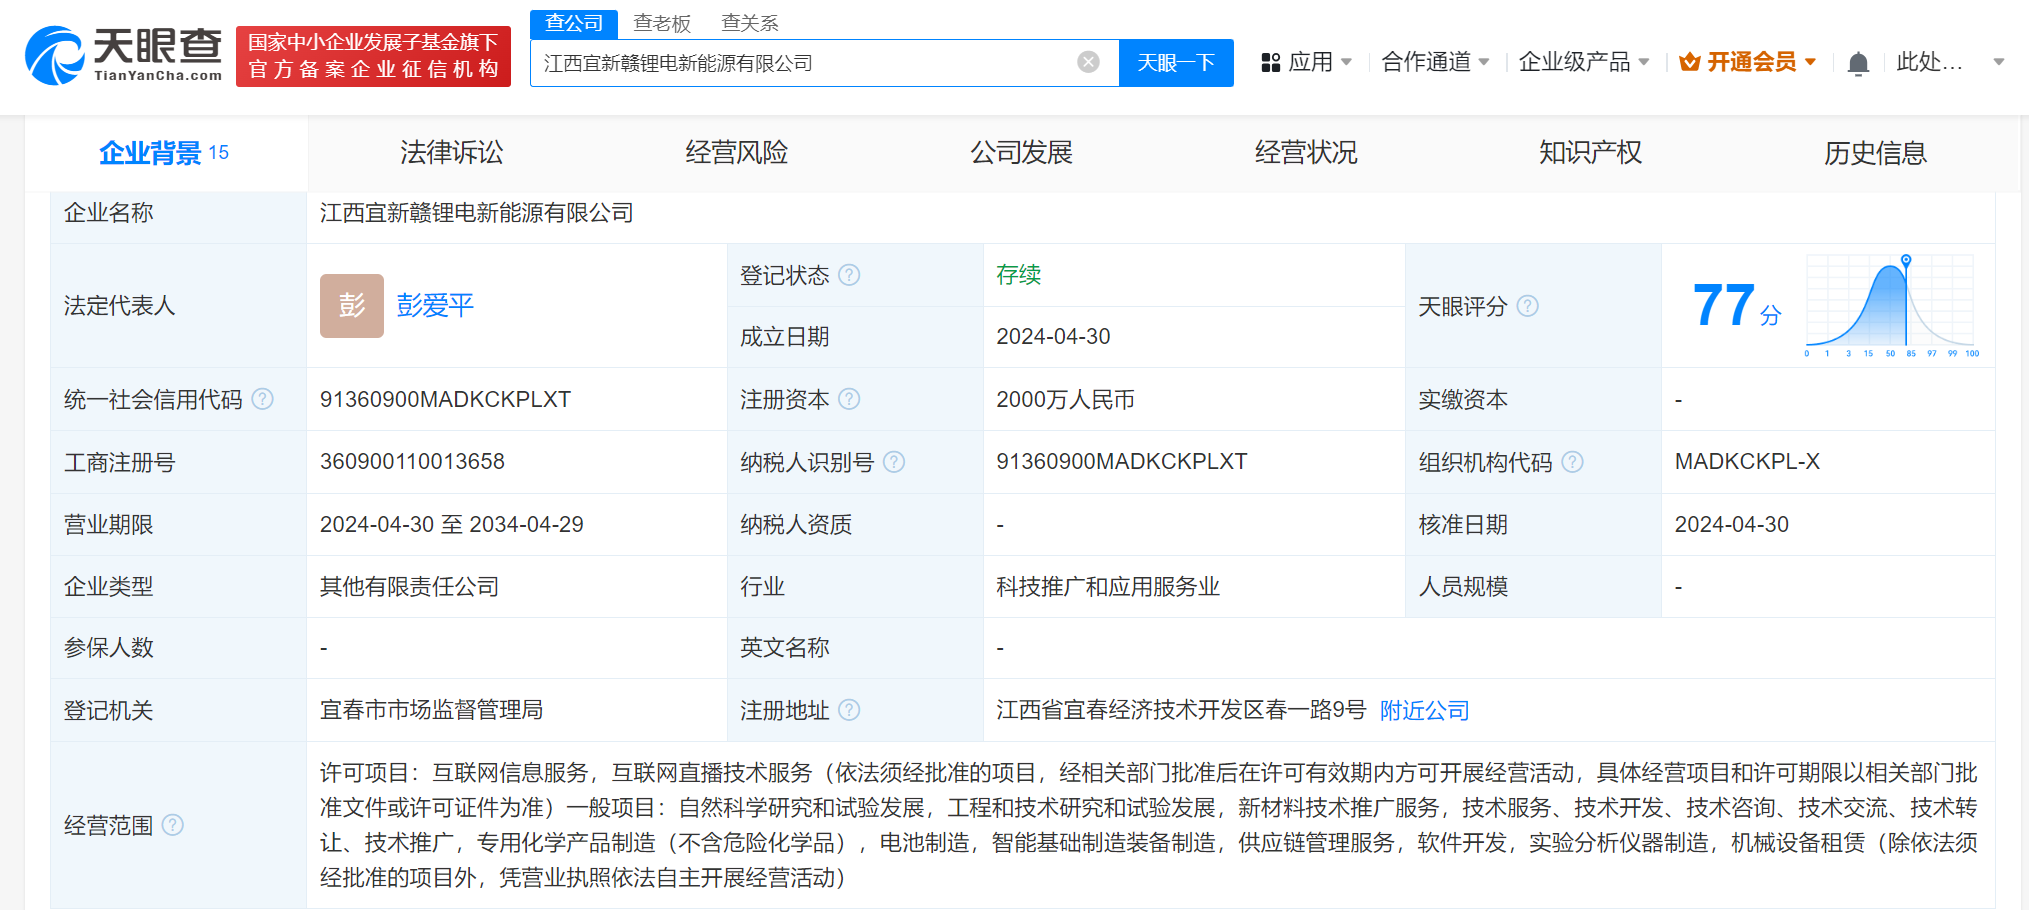Screen dimensions: 2029x910
Task: Click help icon beside 统一社会信用代码
Action: click(263, 399)
